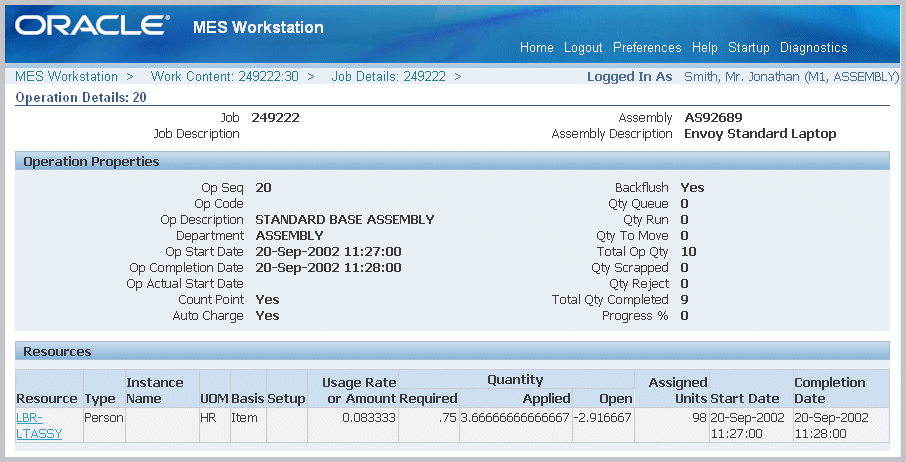Select the ASSEMBLY department value
Viewport: 906px width, 462px height.
tap(289, 236)
